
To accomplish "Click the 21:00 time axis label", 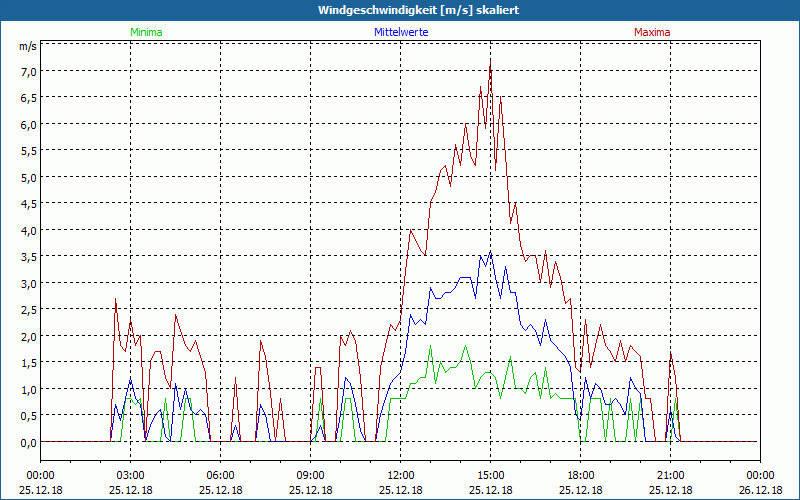I will coord(670,475).
